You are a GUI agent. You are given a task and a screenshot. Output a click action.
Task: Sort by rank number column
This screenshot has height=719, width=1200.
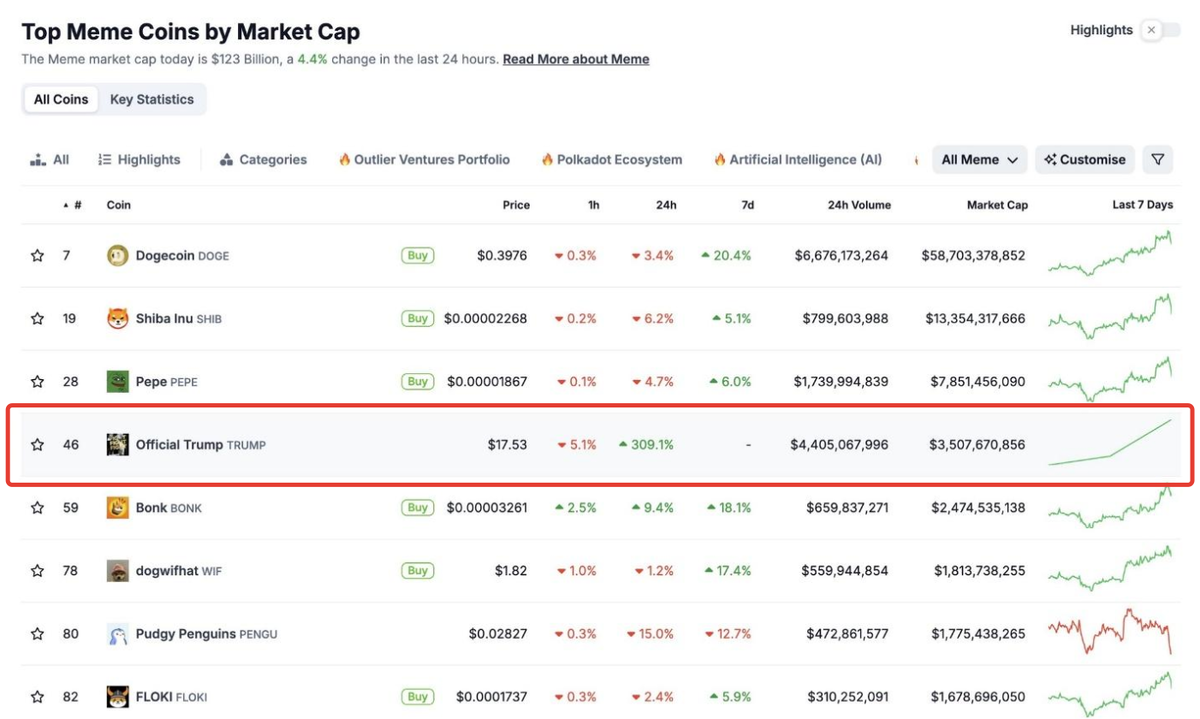[74, 205]
